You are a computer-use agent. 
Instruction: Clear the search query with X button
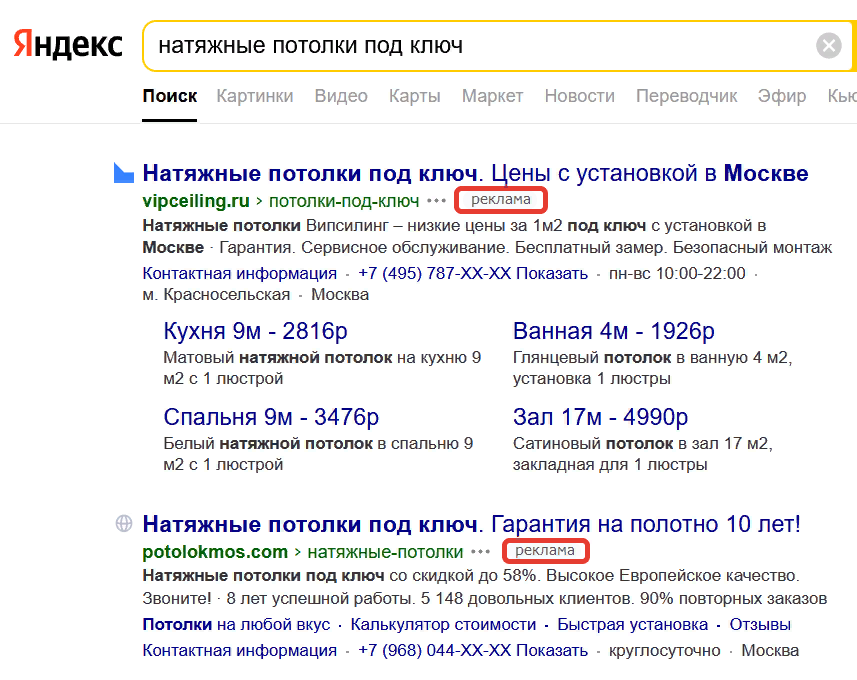(x=829, y=45)
